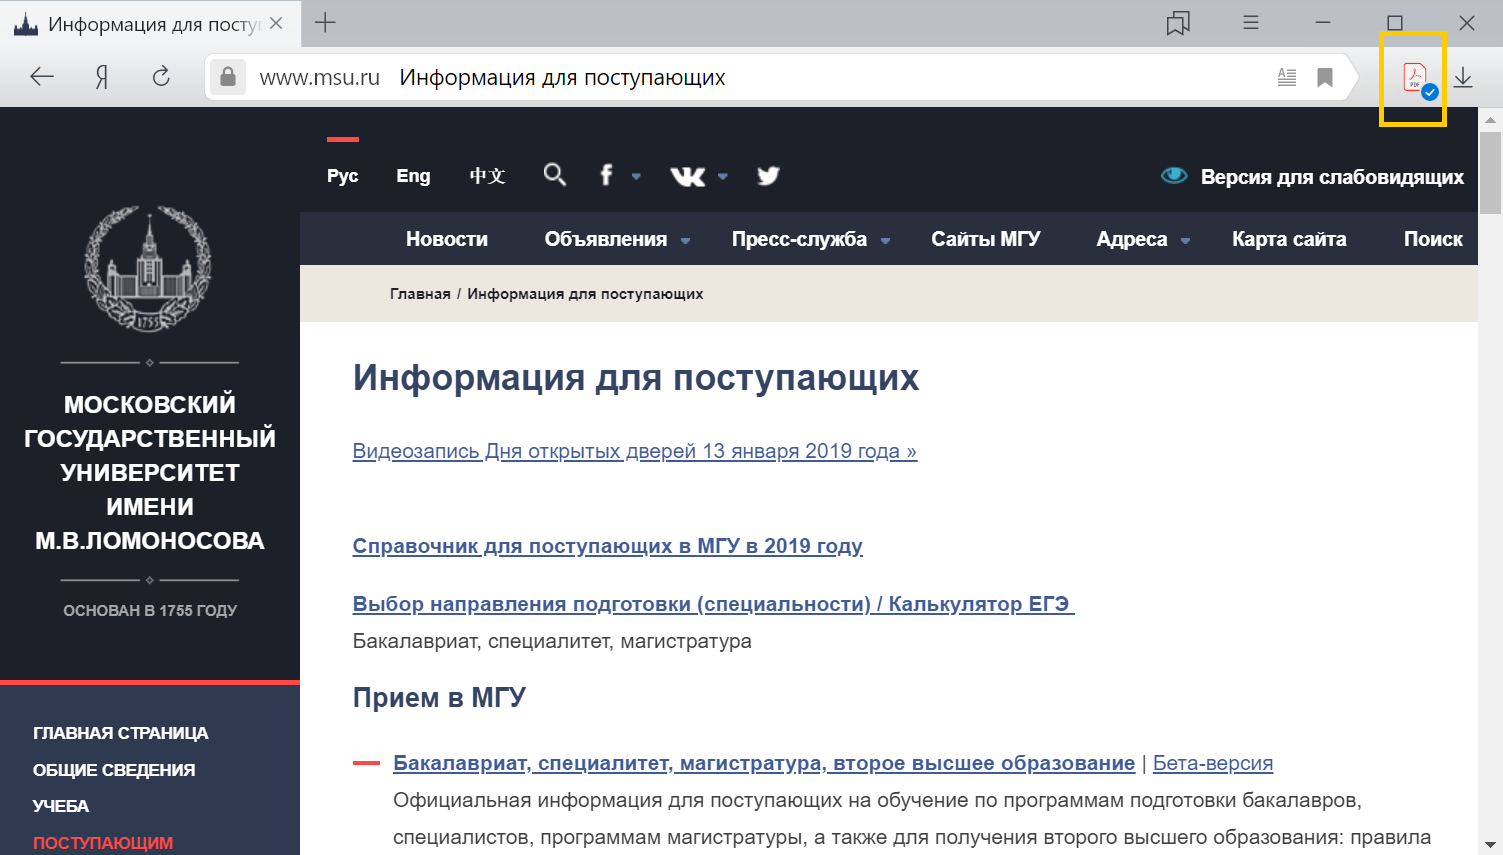Click Версия для слабовидящих link
This screenshot has width=1503, height=855.
pos(1332,177)
